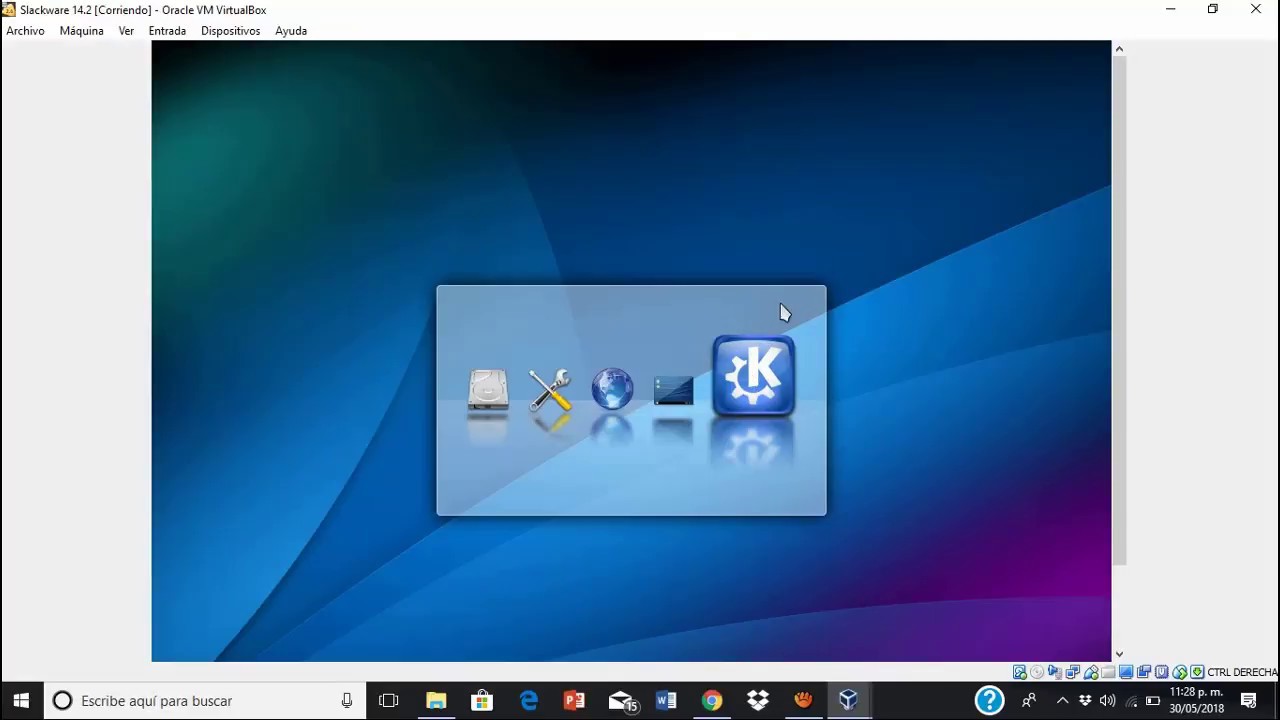Open PowerPoint from the taskbar

point(574,701)
